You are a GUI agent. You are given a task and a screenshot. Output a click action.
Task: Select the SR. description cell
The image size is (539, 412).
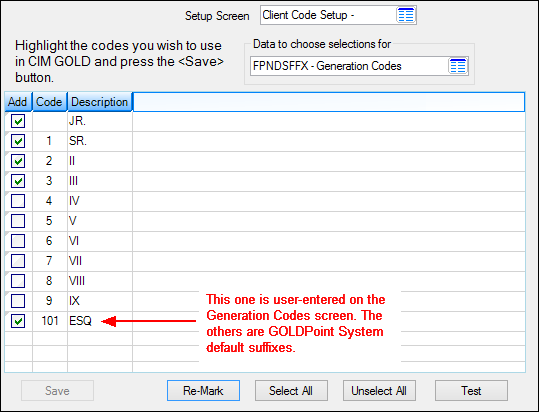[x=100, y=141]
